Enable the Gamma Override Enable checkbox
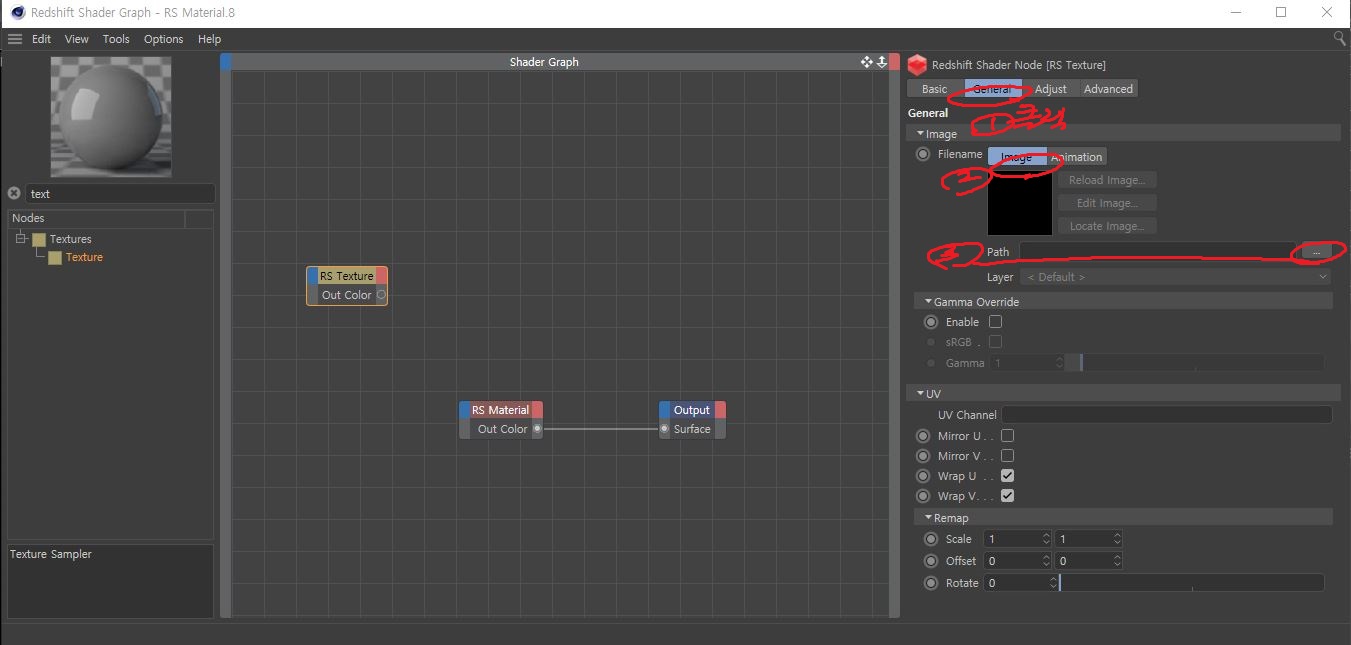The height and width of the screenshot is (645, 1351). [995, 322]
